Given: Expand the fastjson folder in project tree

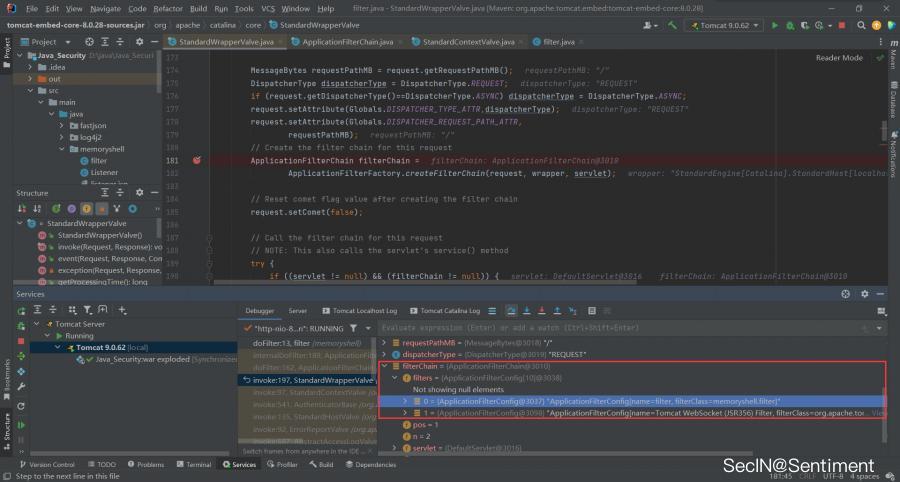Looking at the screenshot, I should click(62, 125).
